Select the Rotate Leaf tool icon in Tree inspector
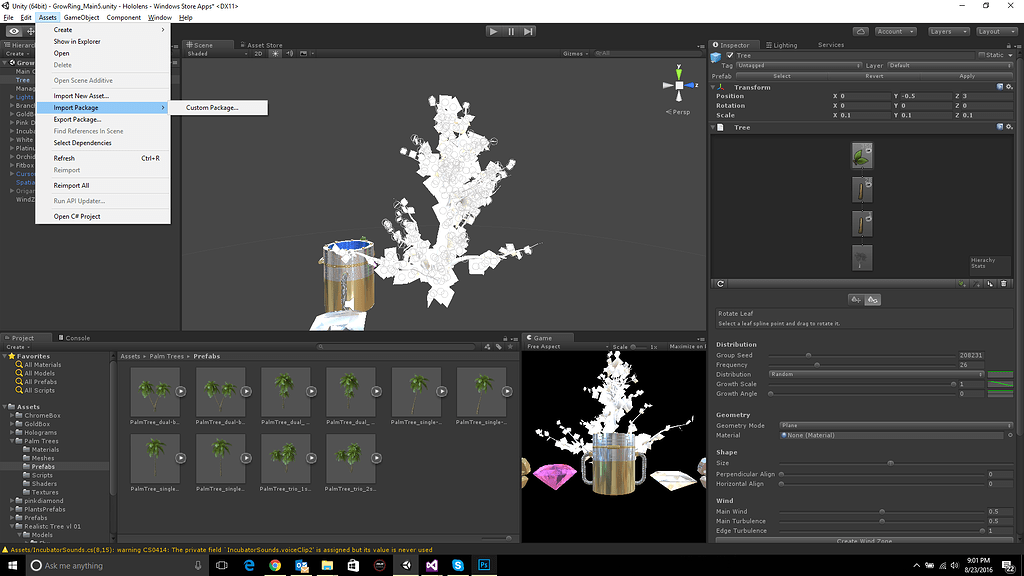Screen dimensions: 1024x576 coord(872,300)
